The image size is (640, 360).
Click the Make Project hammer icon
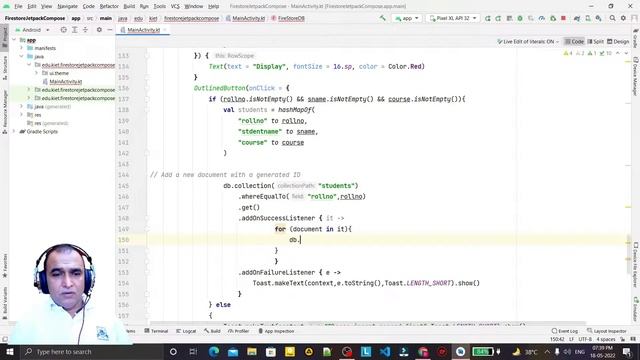point(382,18)
